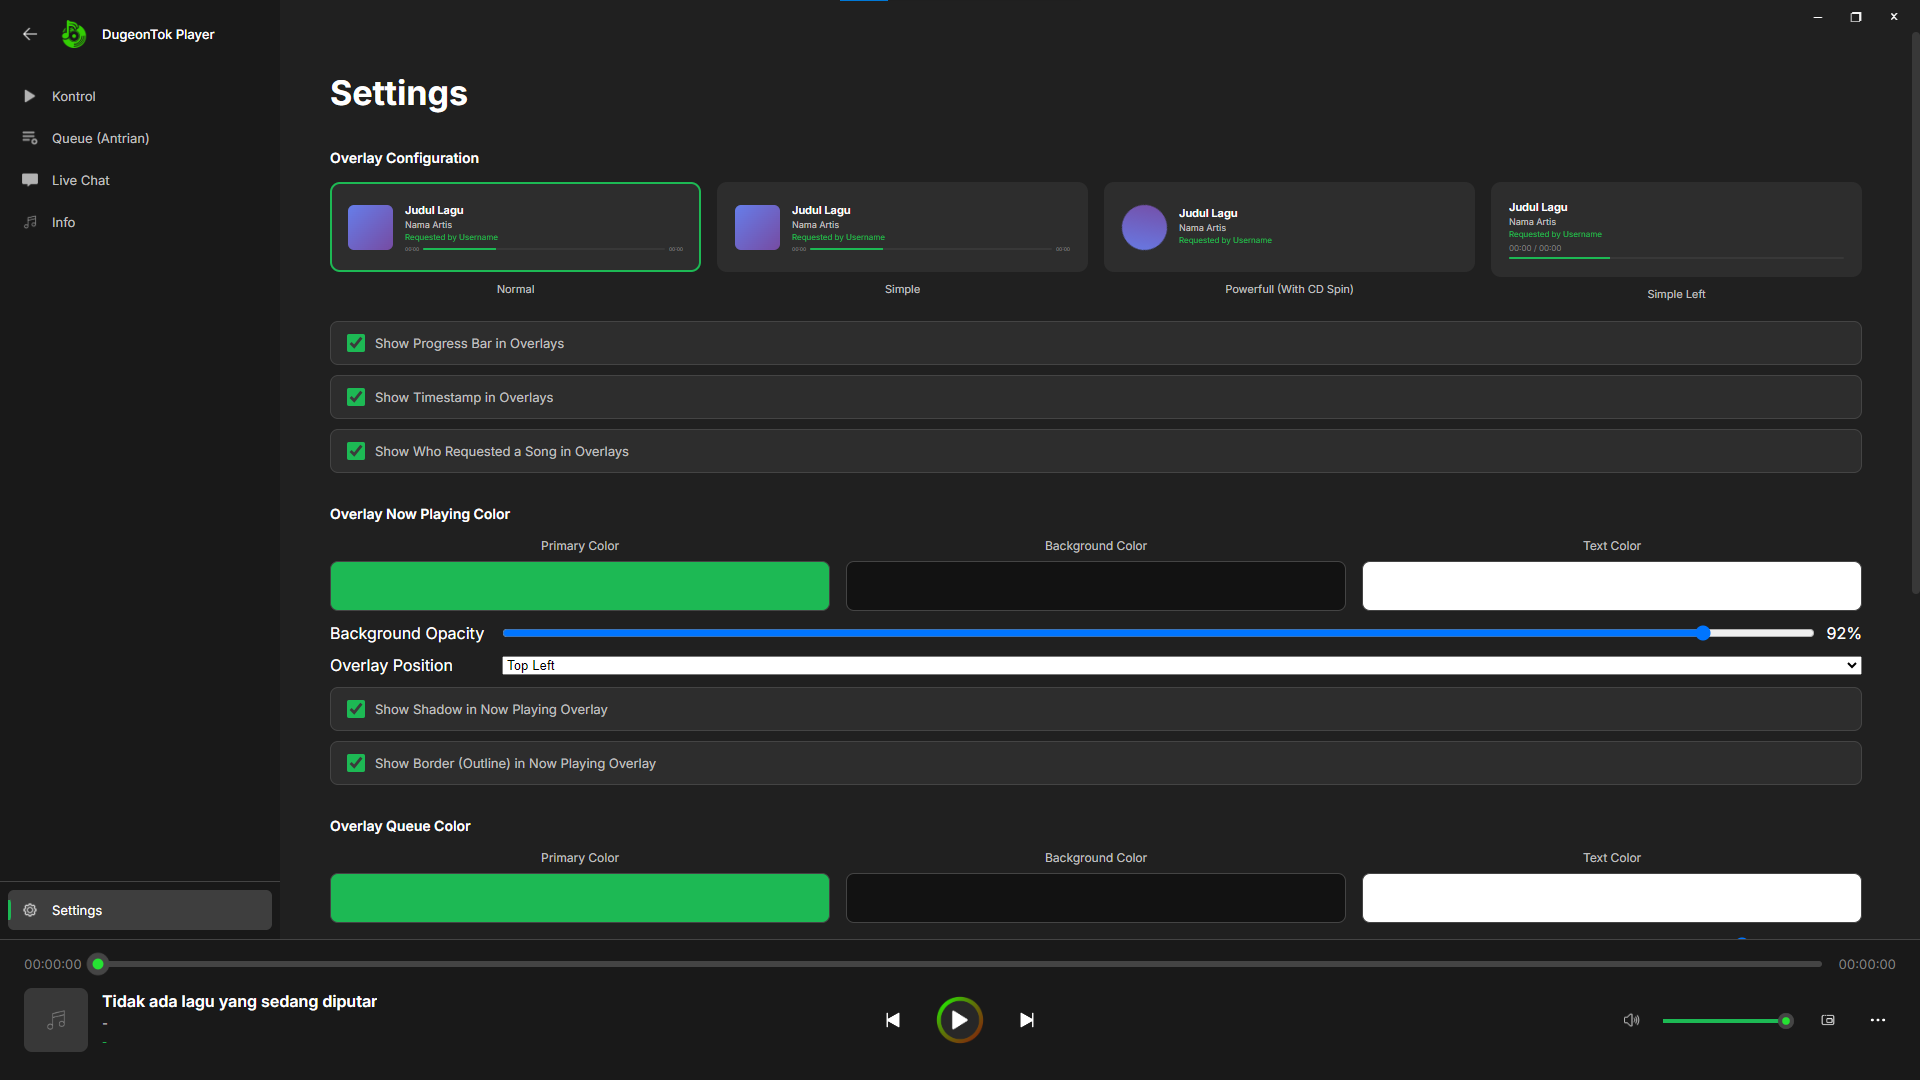The height and width of the screenshot is (1080, 1920).
Task: Open the Overlay Position dropdown
Action: tap(1181, 665)
